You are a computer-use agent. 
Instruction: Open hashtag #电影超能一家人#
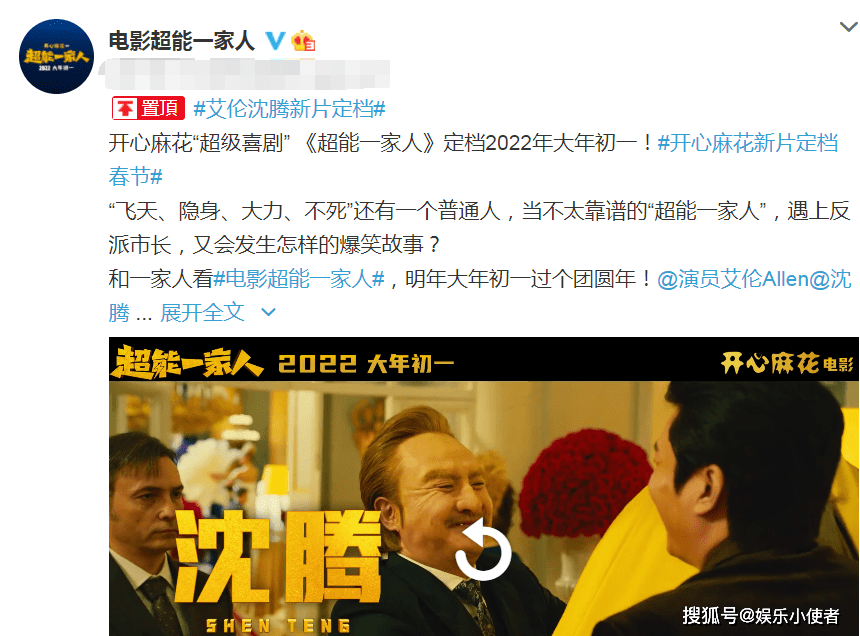tap(299, 279)
